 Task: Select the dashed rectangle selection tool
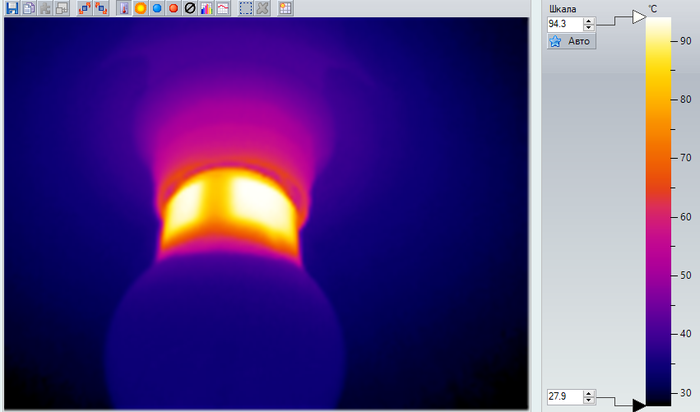[245, 8]
